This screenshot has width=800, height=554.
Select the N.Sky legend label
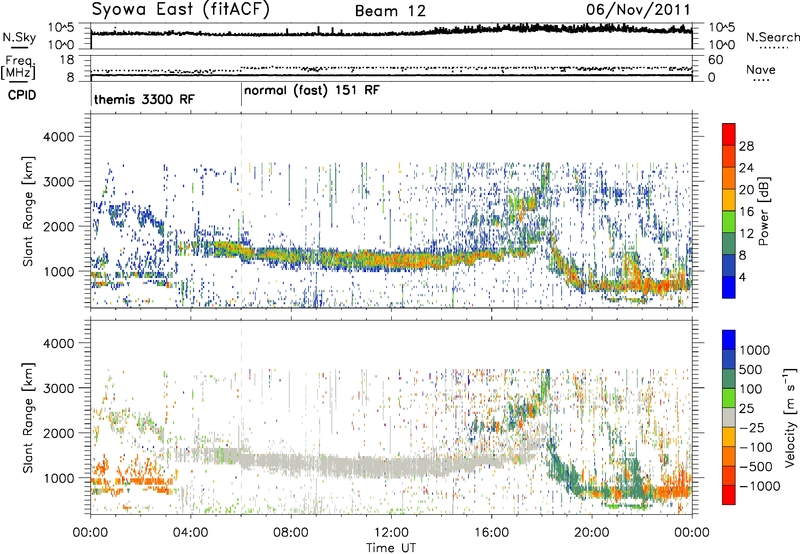tap(19, 37)
